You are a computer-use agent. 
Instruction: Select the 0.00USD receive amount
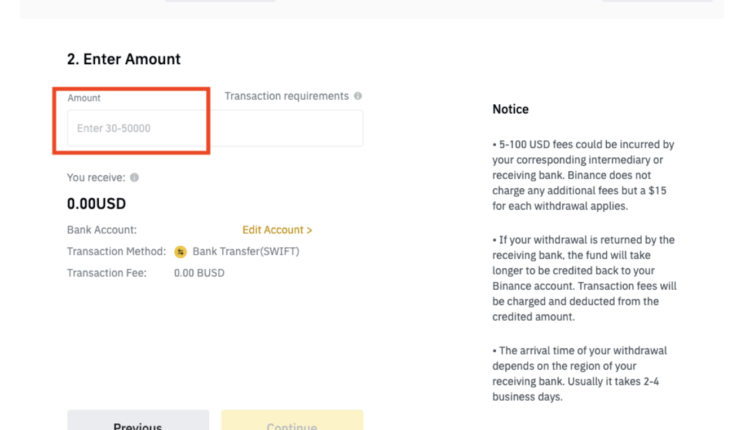(x=97, y=204)
